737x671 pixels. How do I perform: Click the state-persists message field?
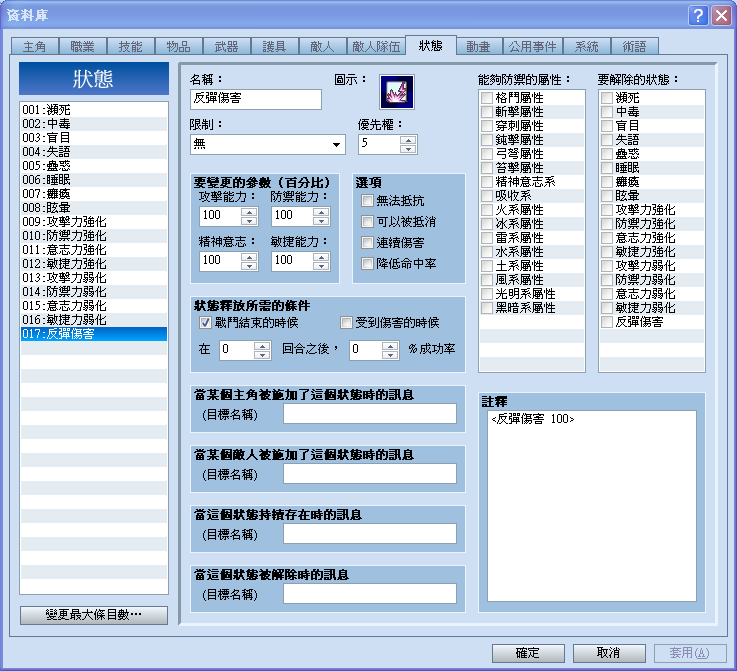[x=370, y=534]
